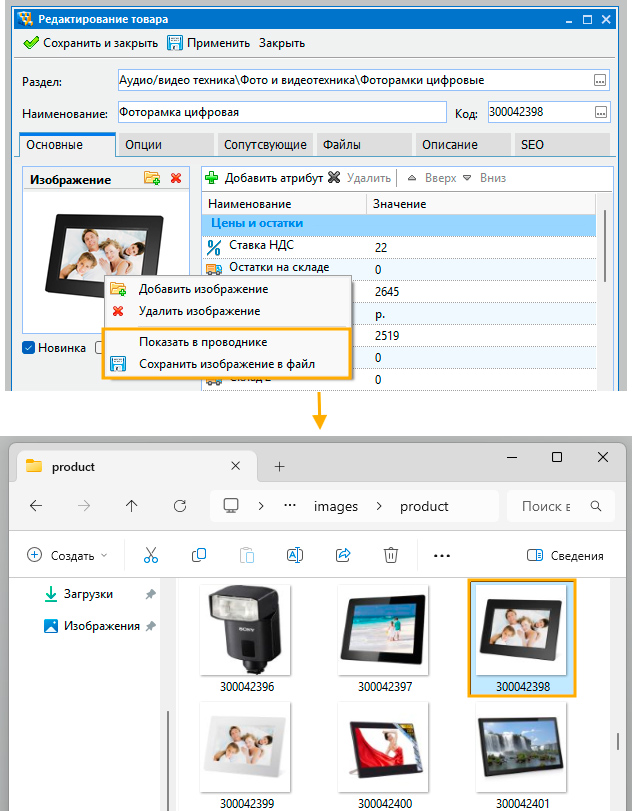The width and height of the screenshot is (632, 811).
Task: Click the This PC monitor icon in breadcrumb
Action: tap(231, 505)
